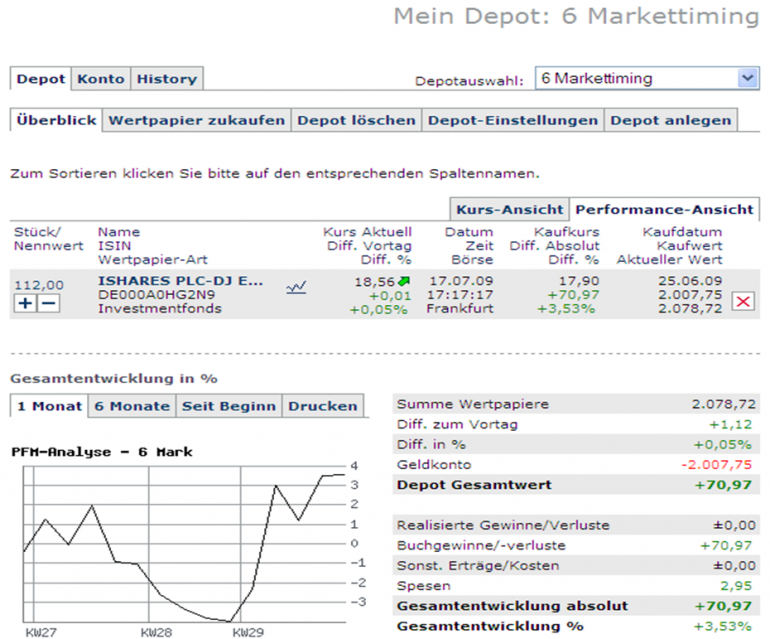Click the Sonst. Erträge/Kosten label
Image resolution: width=770 pixels, height=639 pixels.
478,566
